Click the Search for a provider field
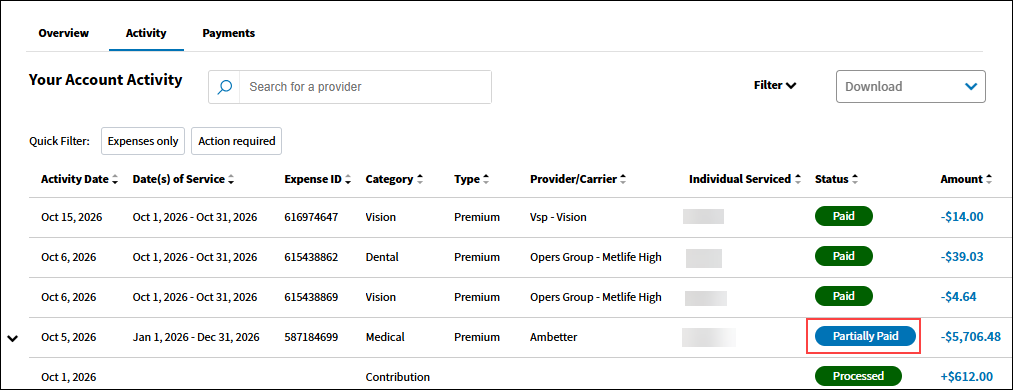Viewport: 1013px width, 390px height. pos(365,87)
